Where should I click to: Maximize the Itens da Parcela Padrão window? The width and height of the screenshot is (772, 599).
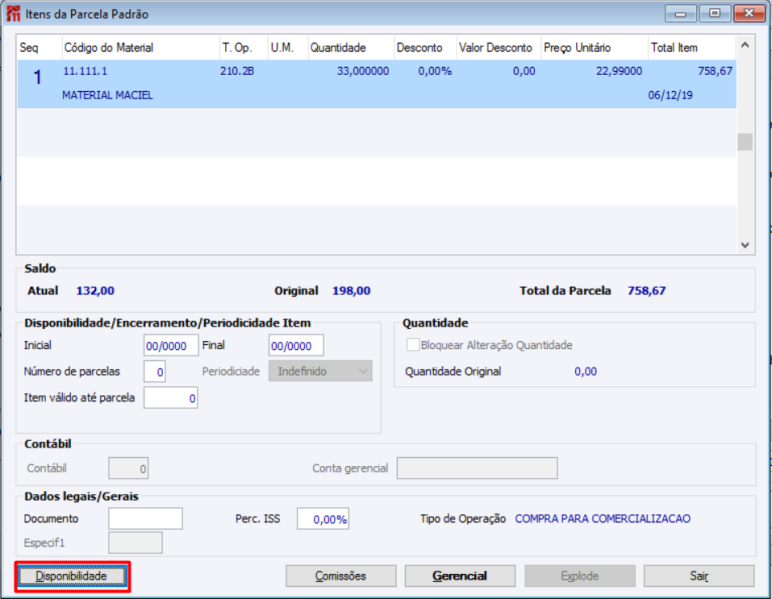click(715, 14)
